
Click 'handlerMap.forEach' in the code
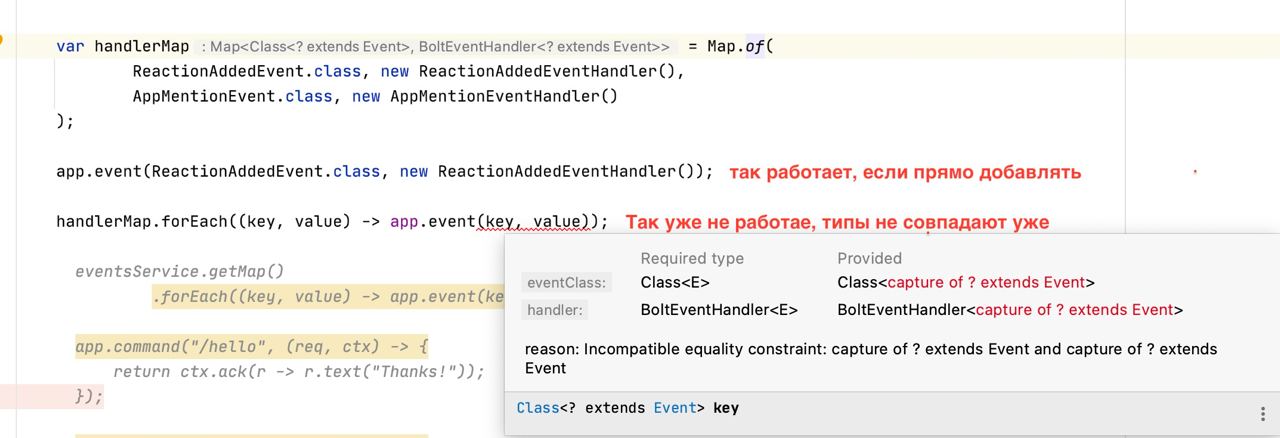[141, 221]
